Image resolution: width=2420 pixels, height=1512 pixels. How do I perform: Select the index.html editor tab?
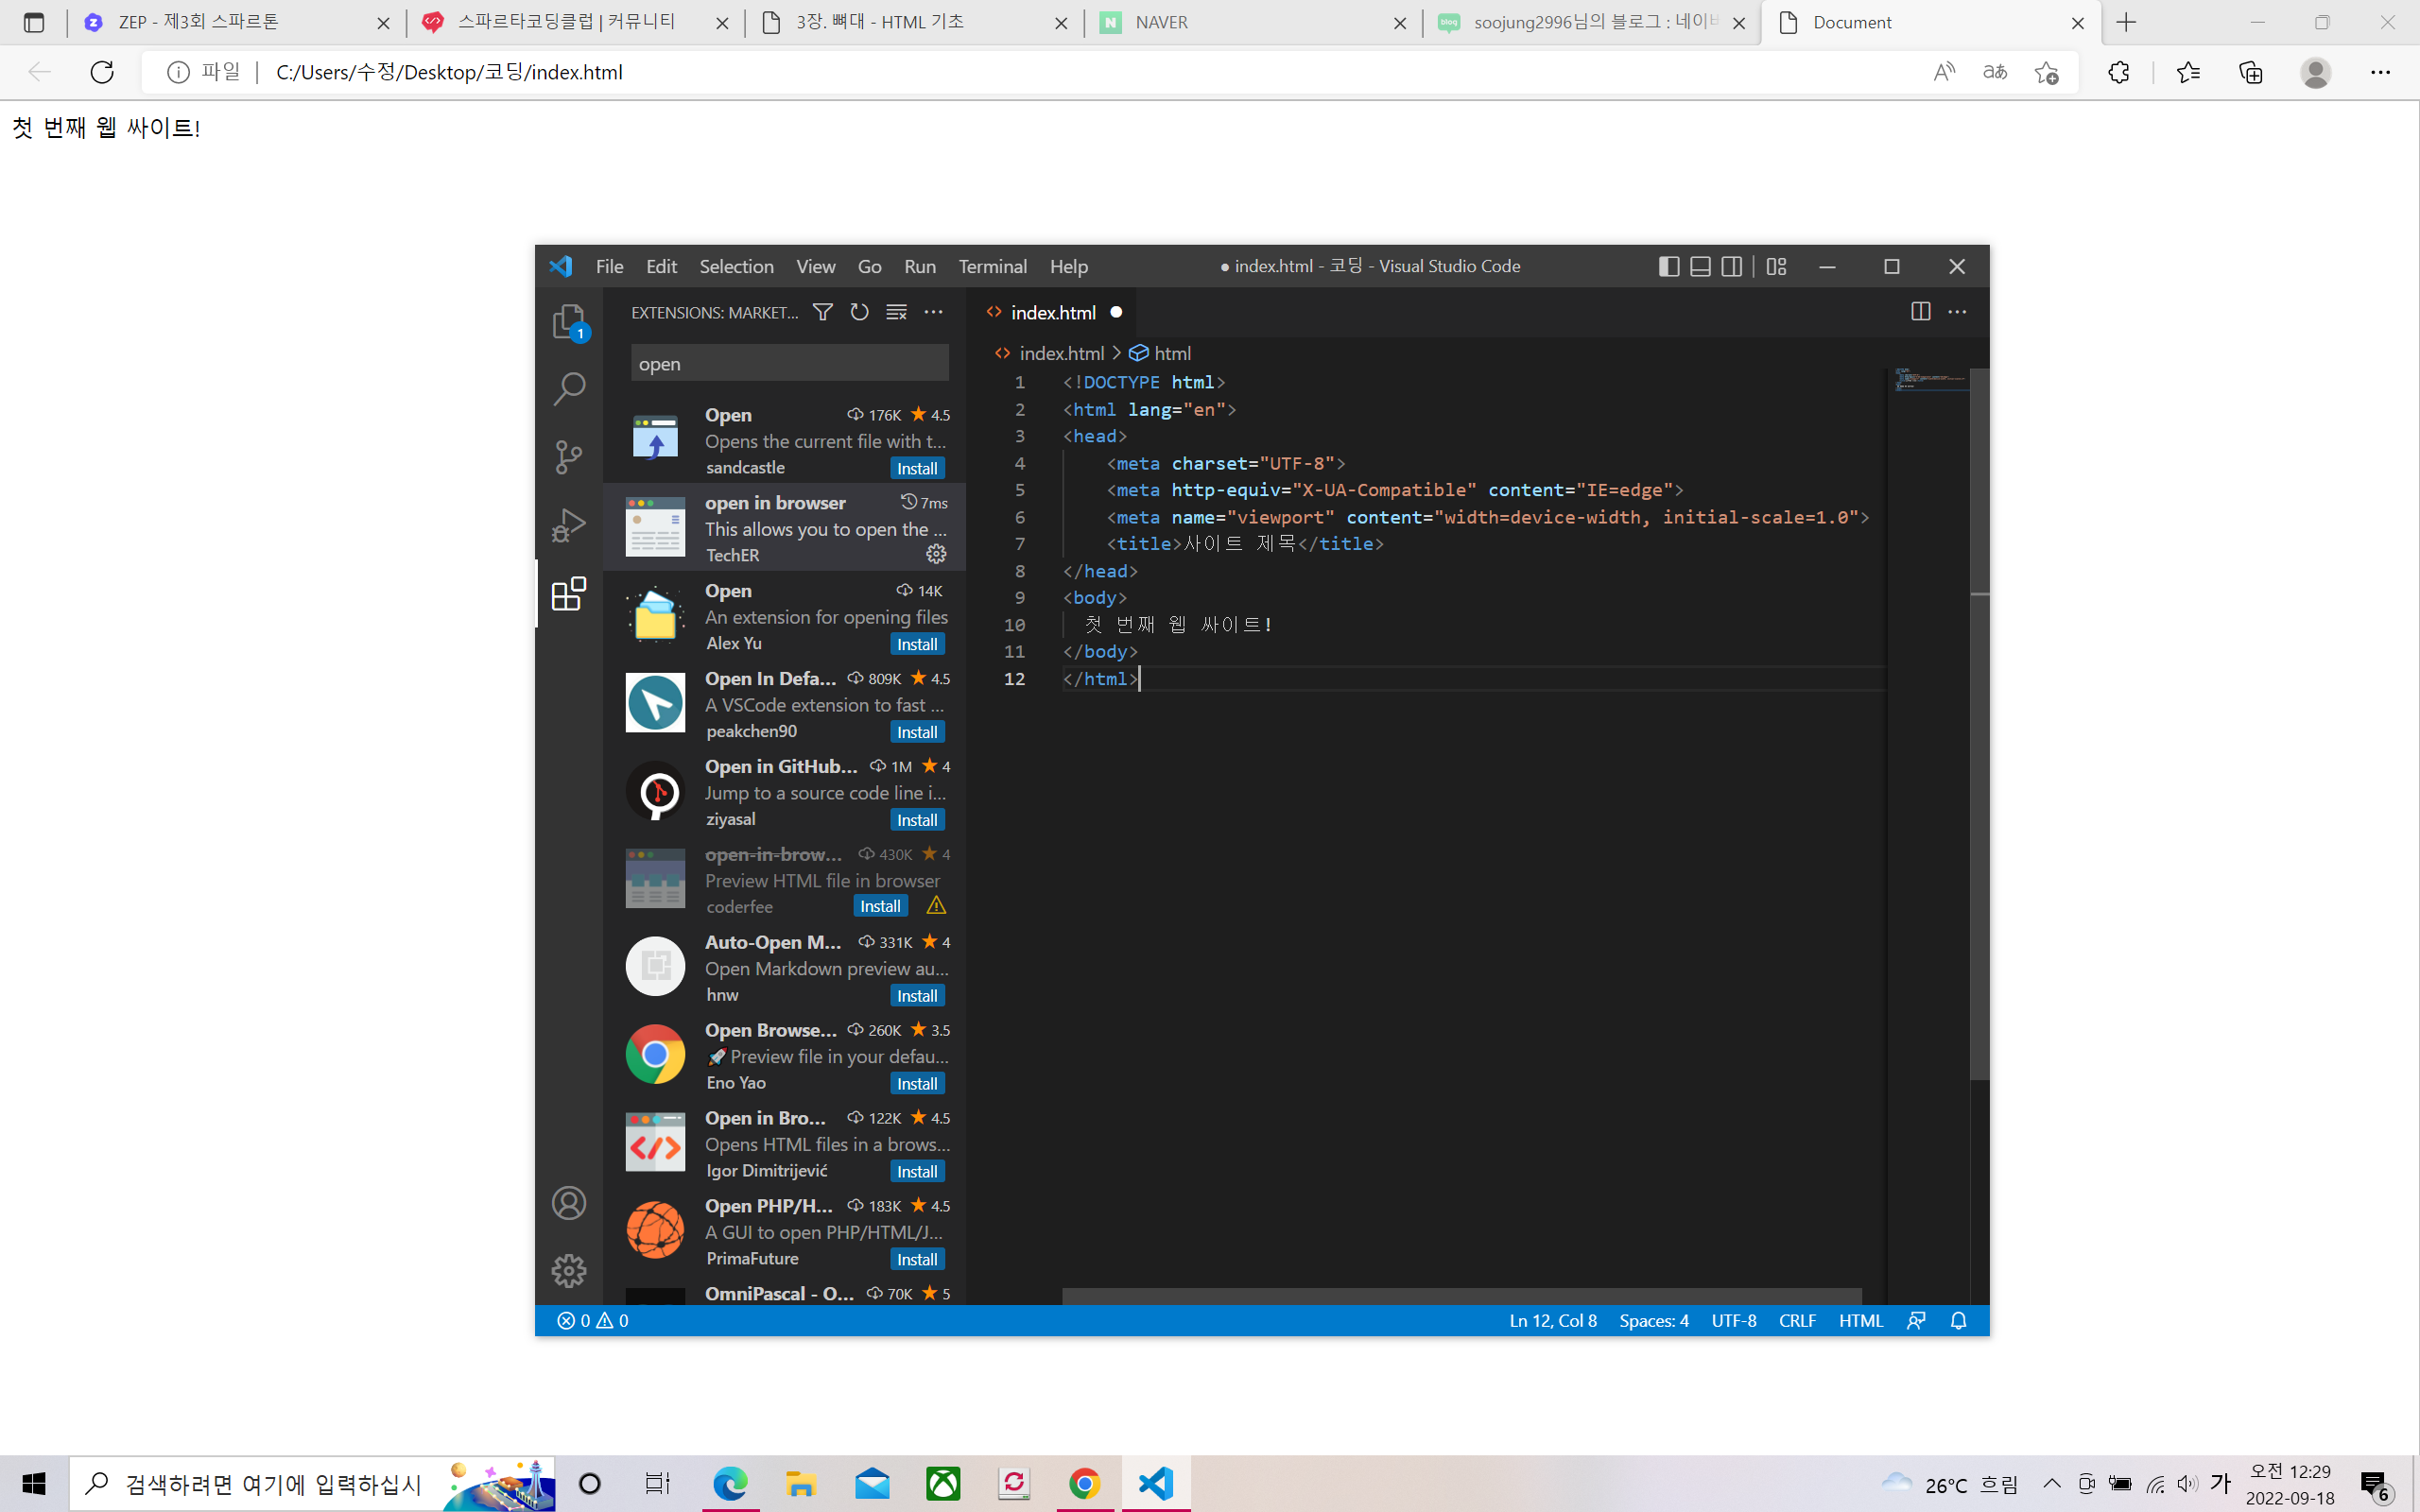(x=1052, y=312)
